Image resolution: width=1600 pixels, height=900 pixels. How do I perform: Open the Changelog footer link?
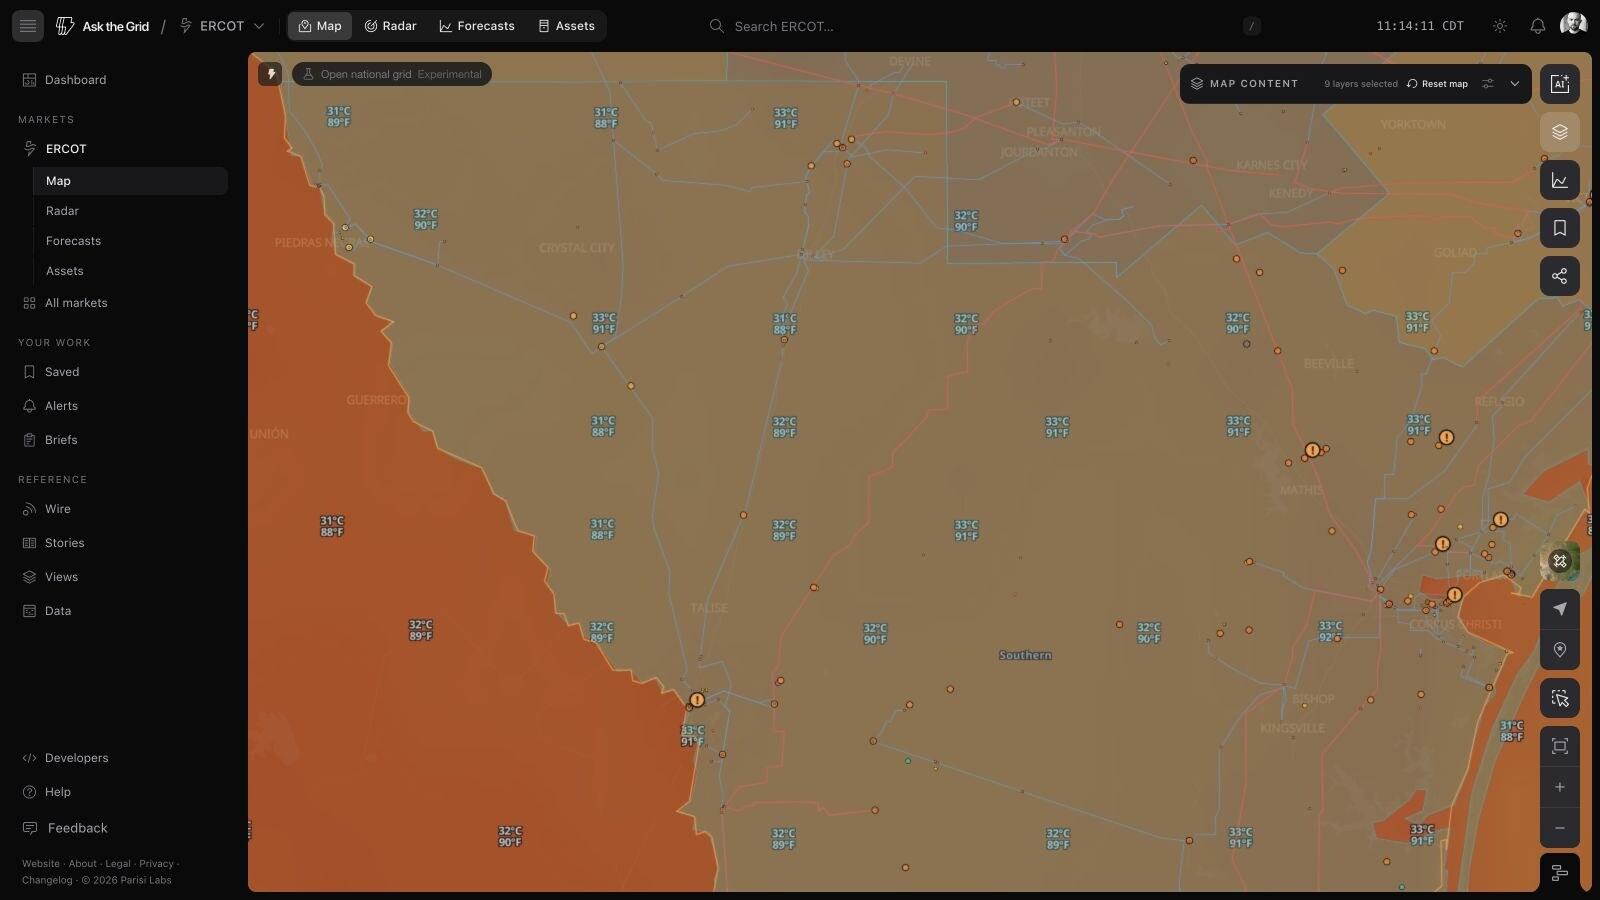pyautogui.click(x=47, y=880)
